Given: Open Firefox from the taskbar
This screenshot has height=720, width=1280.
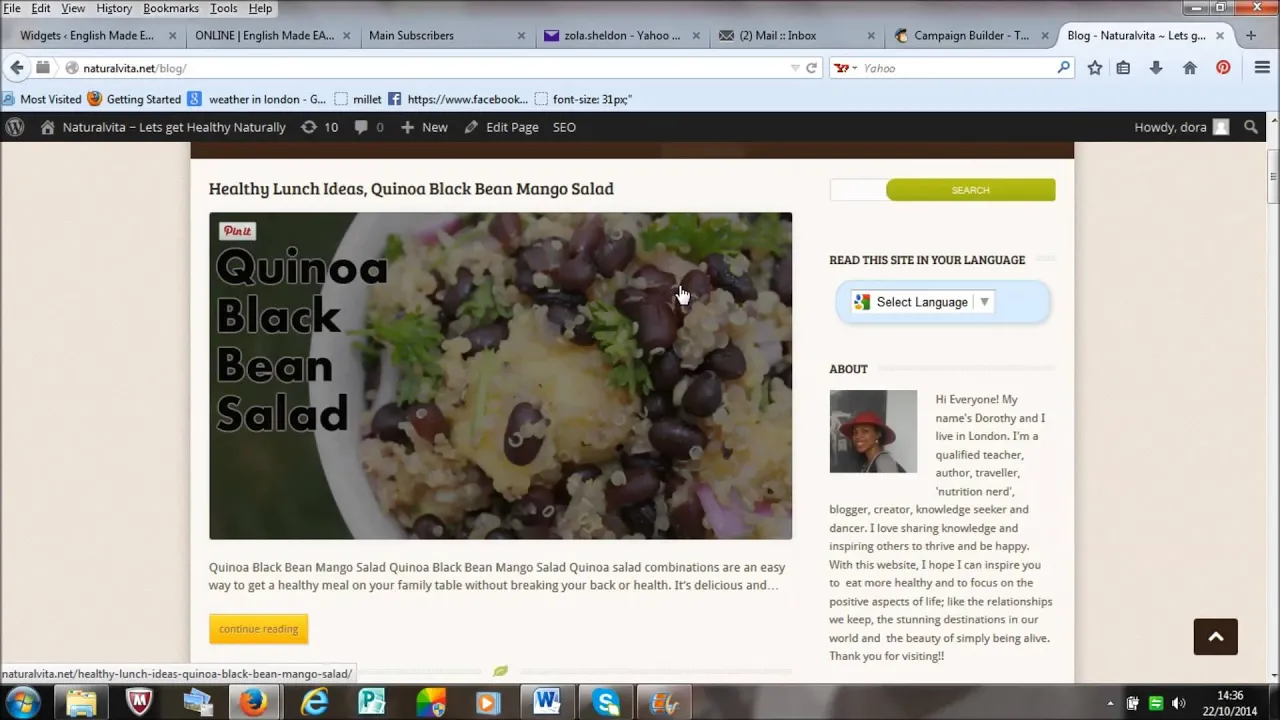Looking at the screenshot, I should pos(253,702).
